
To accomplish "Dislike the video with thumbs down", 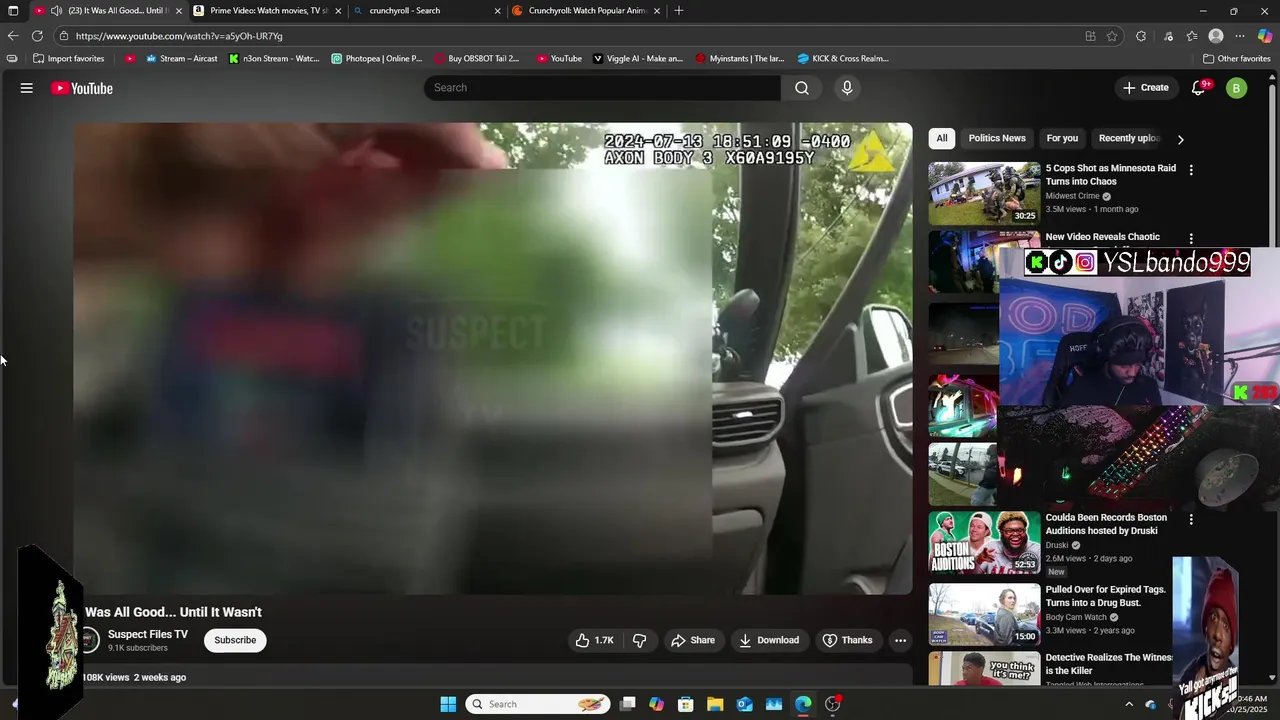I will click(639, 640).
